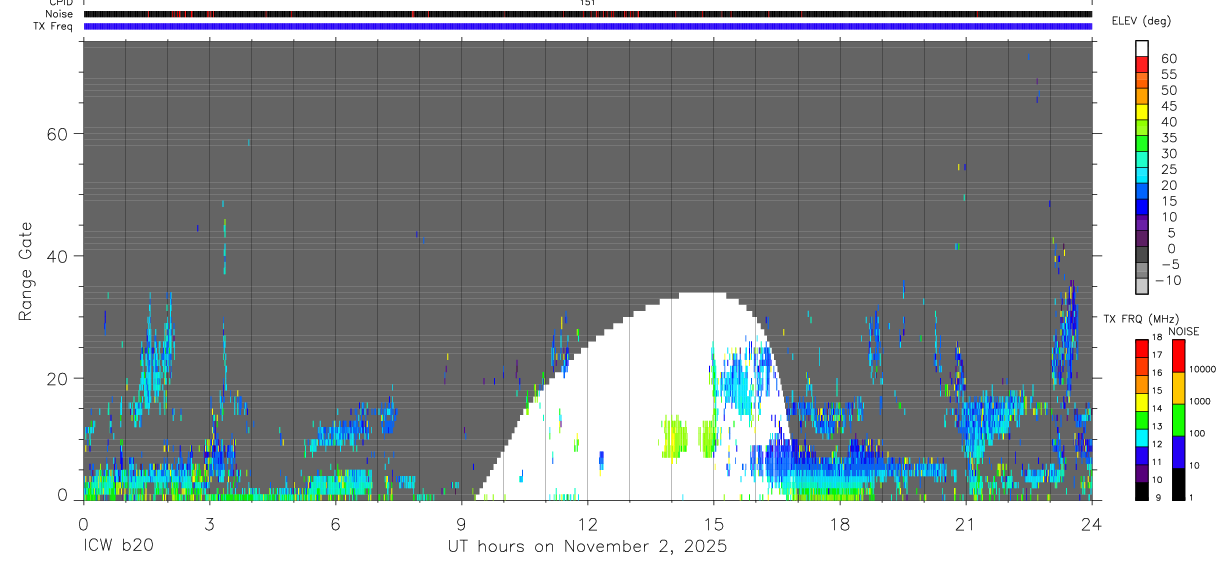Click the black Noise strip above plot
Image resolution: width=1228 pixels, height=567 pixels.
point(587,14)
